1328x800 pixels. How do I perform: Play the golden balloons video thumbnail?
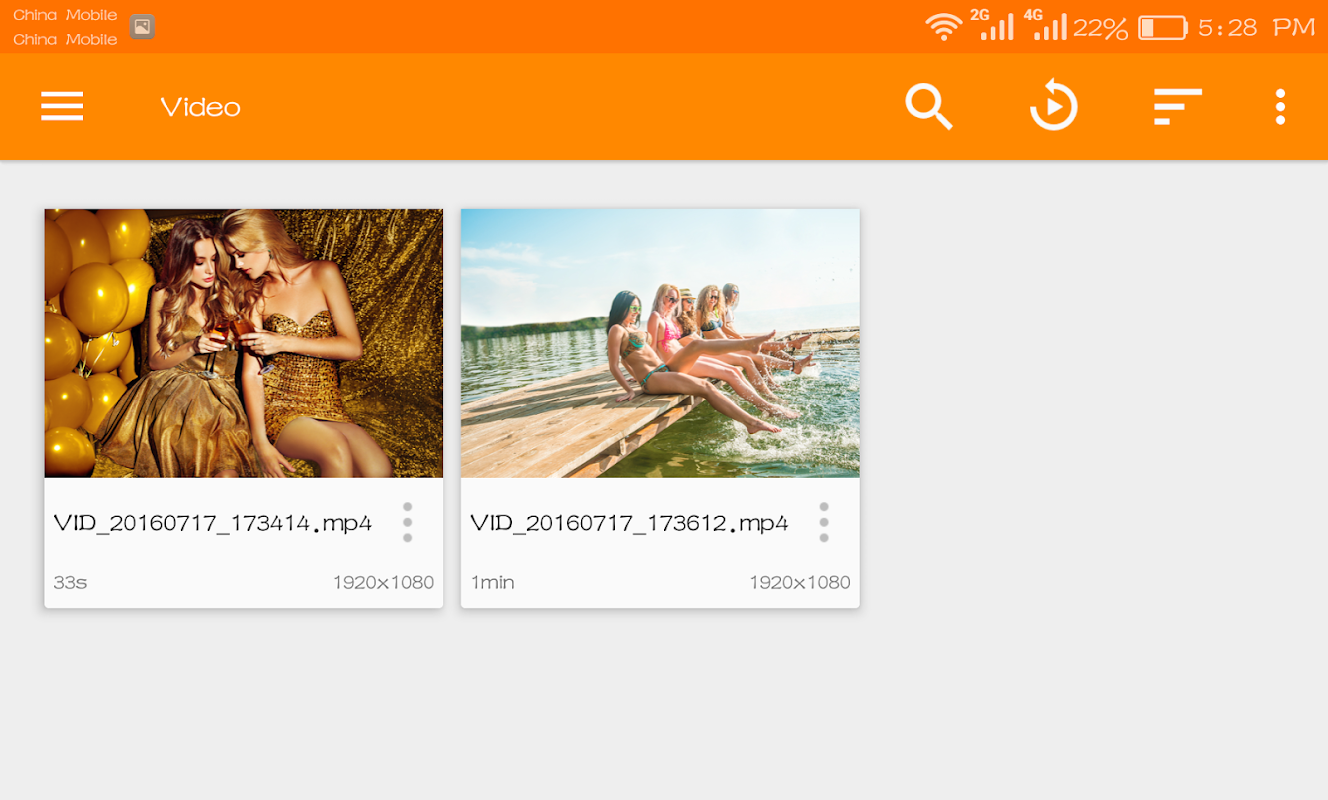coord(244,343)
